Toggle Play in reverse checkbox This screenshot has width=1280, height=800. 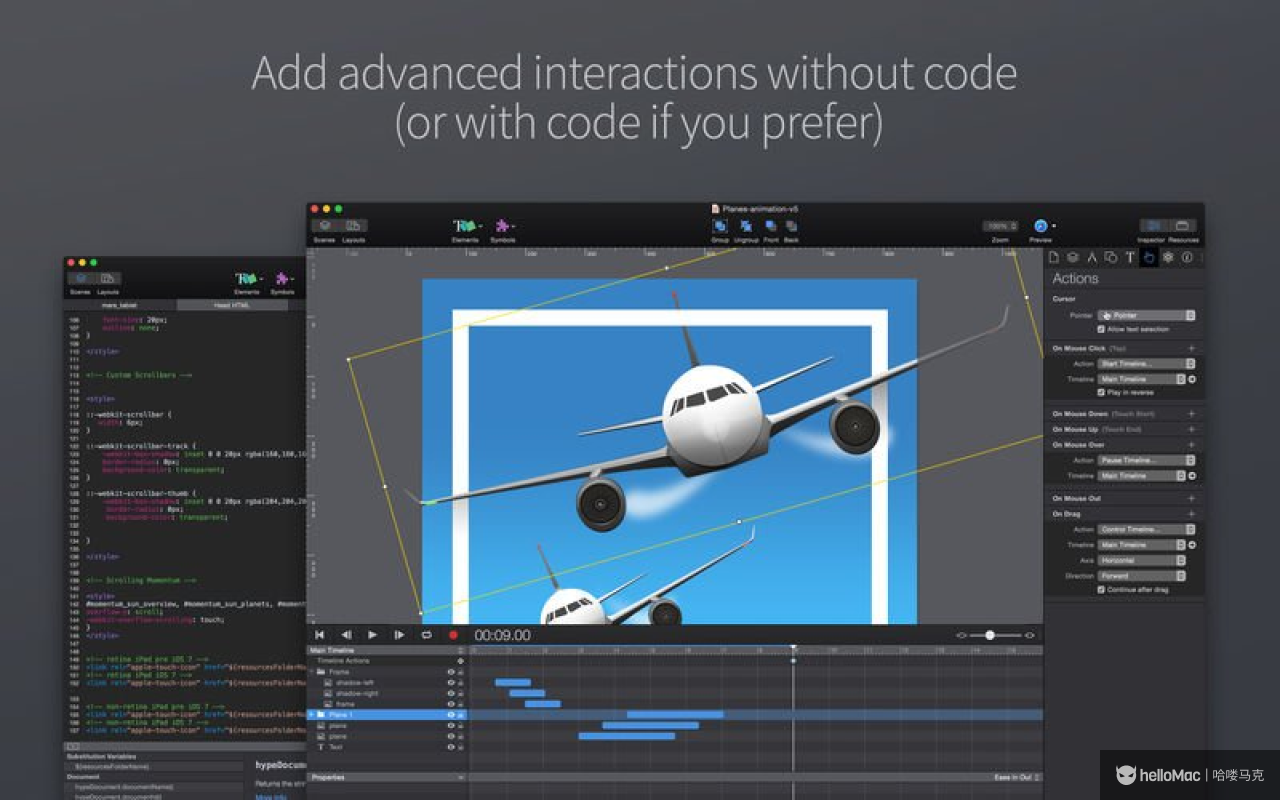(1101, 392)
